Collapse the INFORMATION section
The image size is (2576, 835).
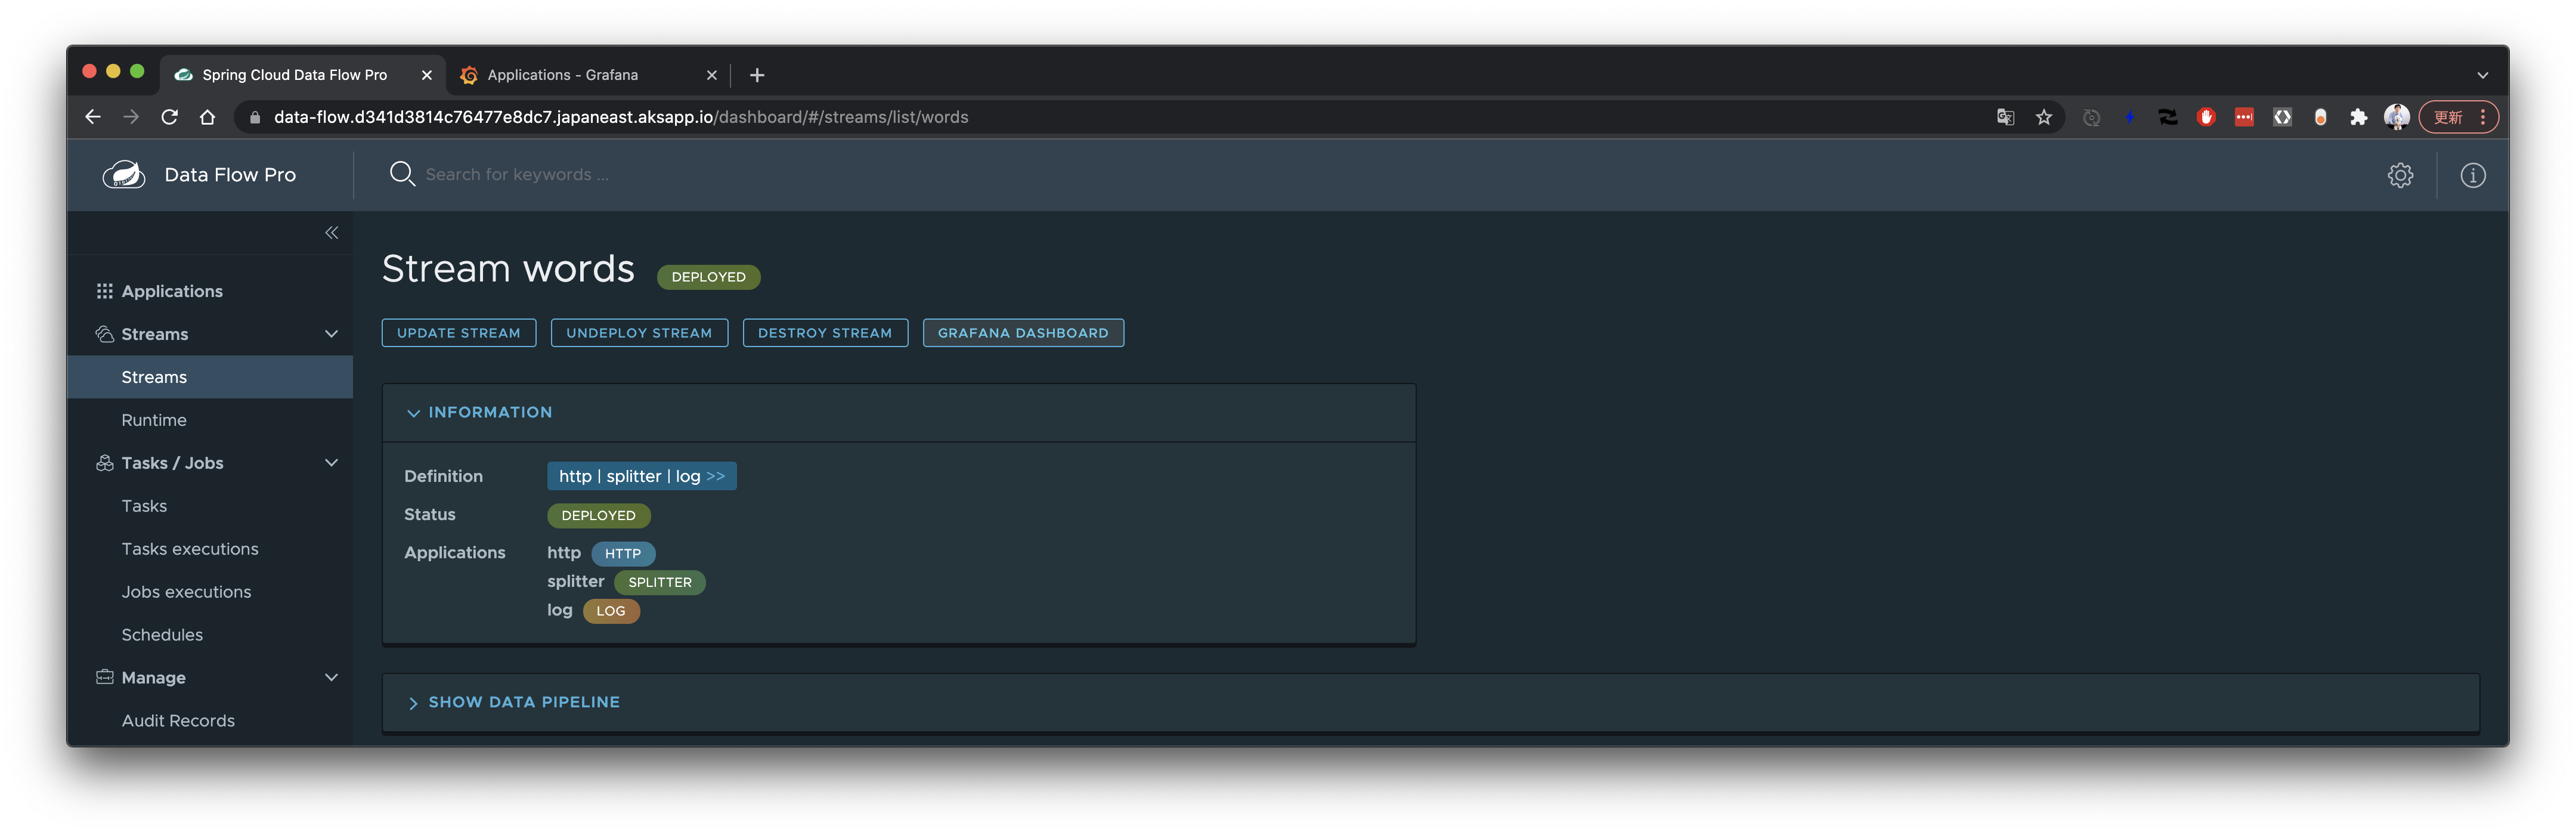479,412
